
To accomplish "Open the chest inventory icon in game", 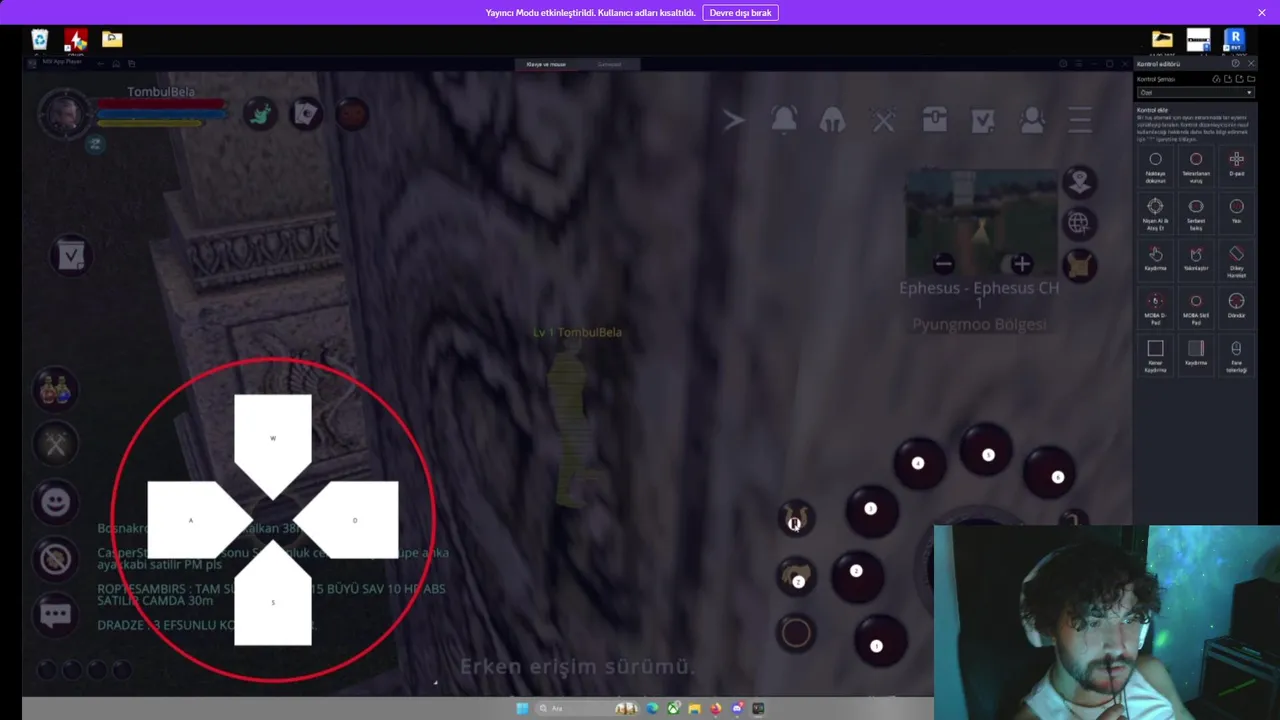I will coord(934,121).
